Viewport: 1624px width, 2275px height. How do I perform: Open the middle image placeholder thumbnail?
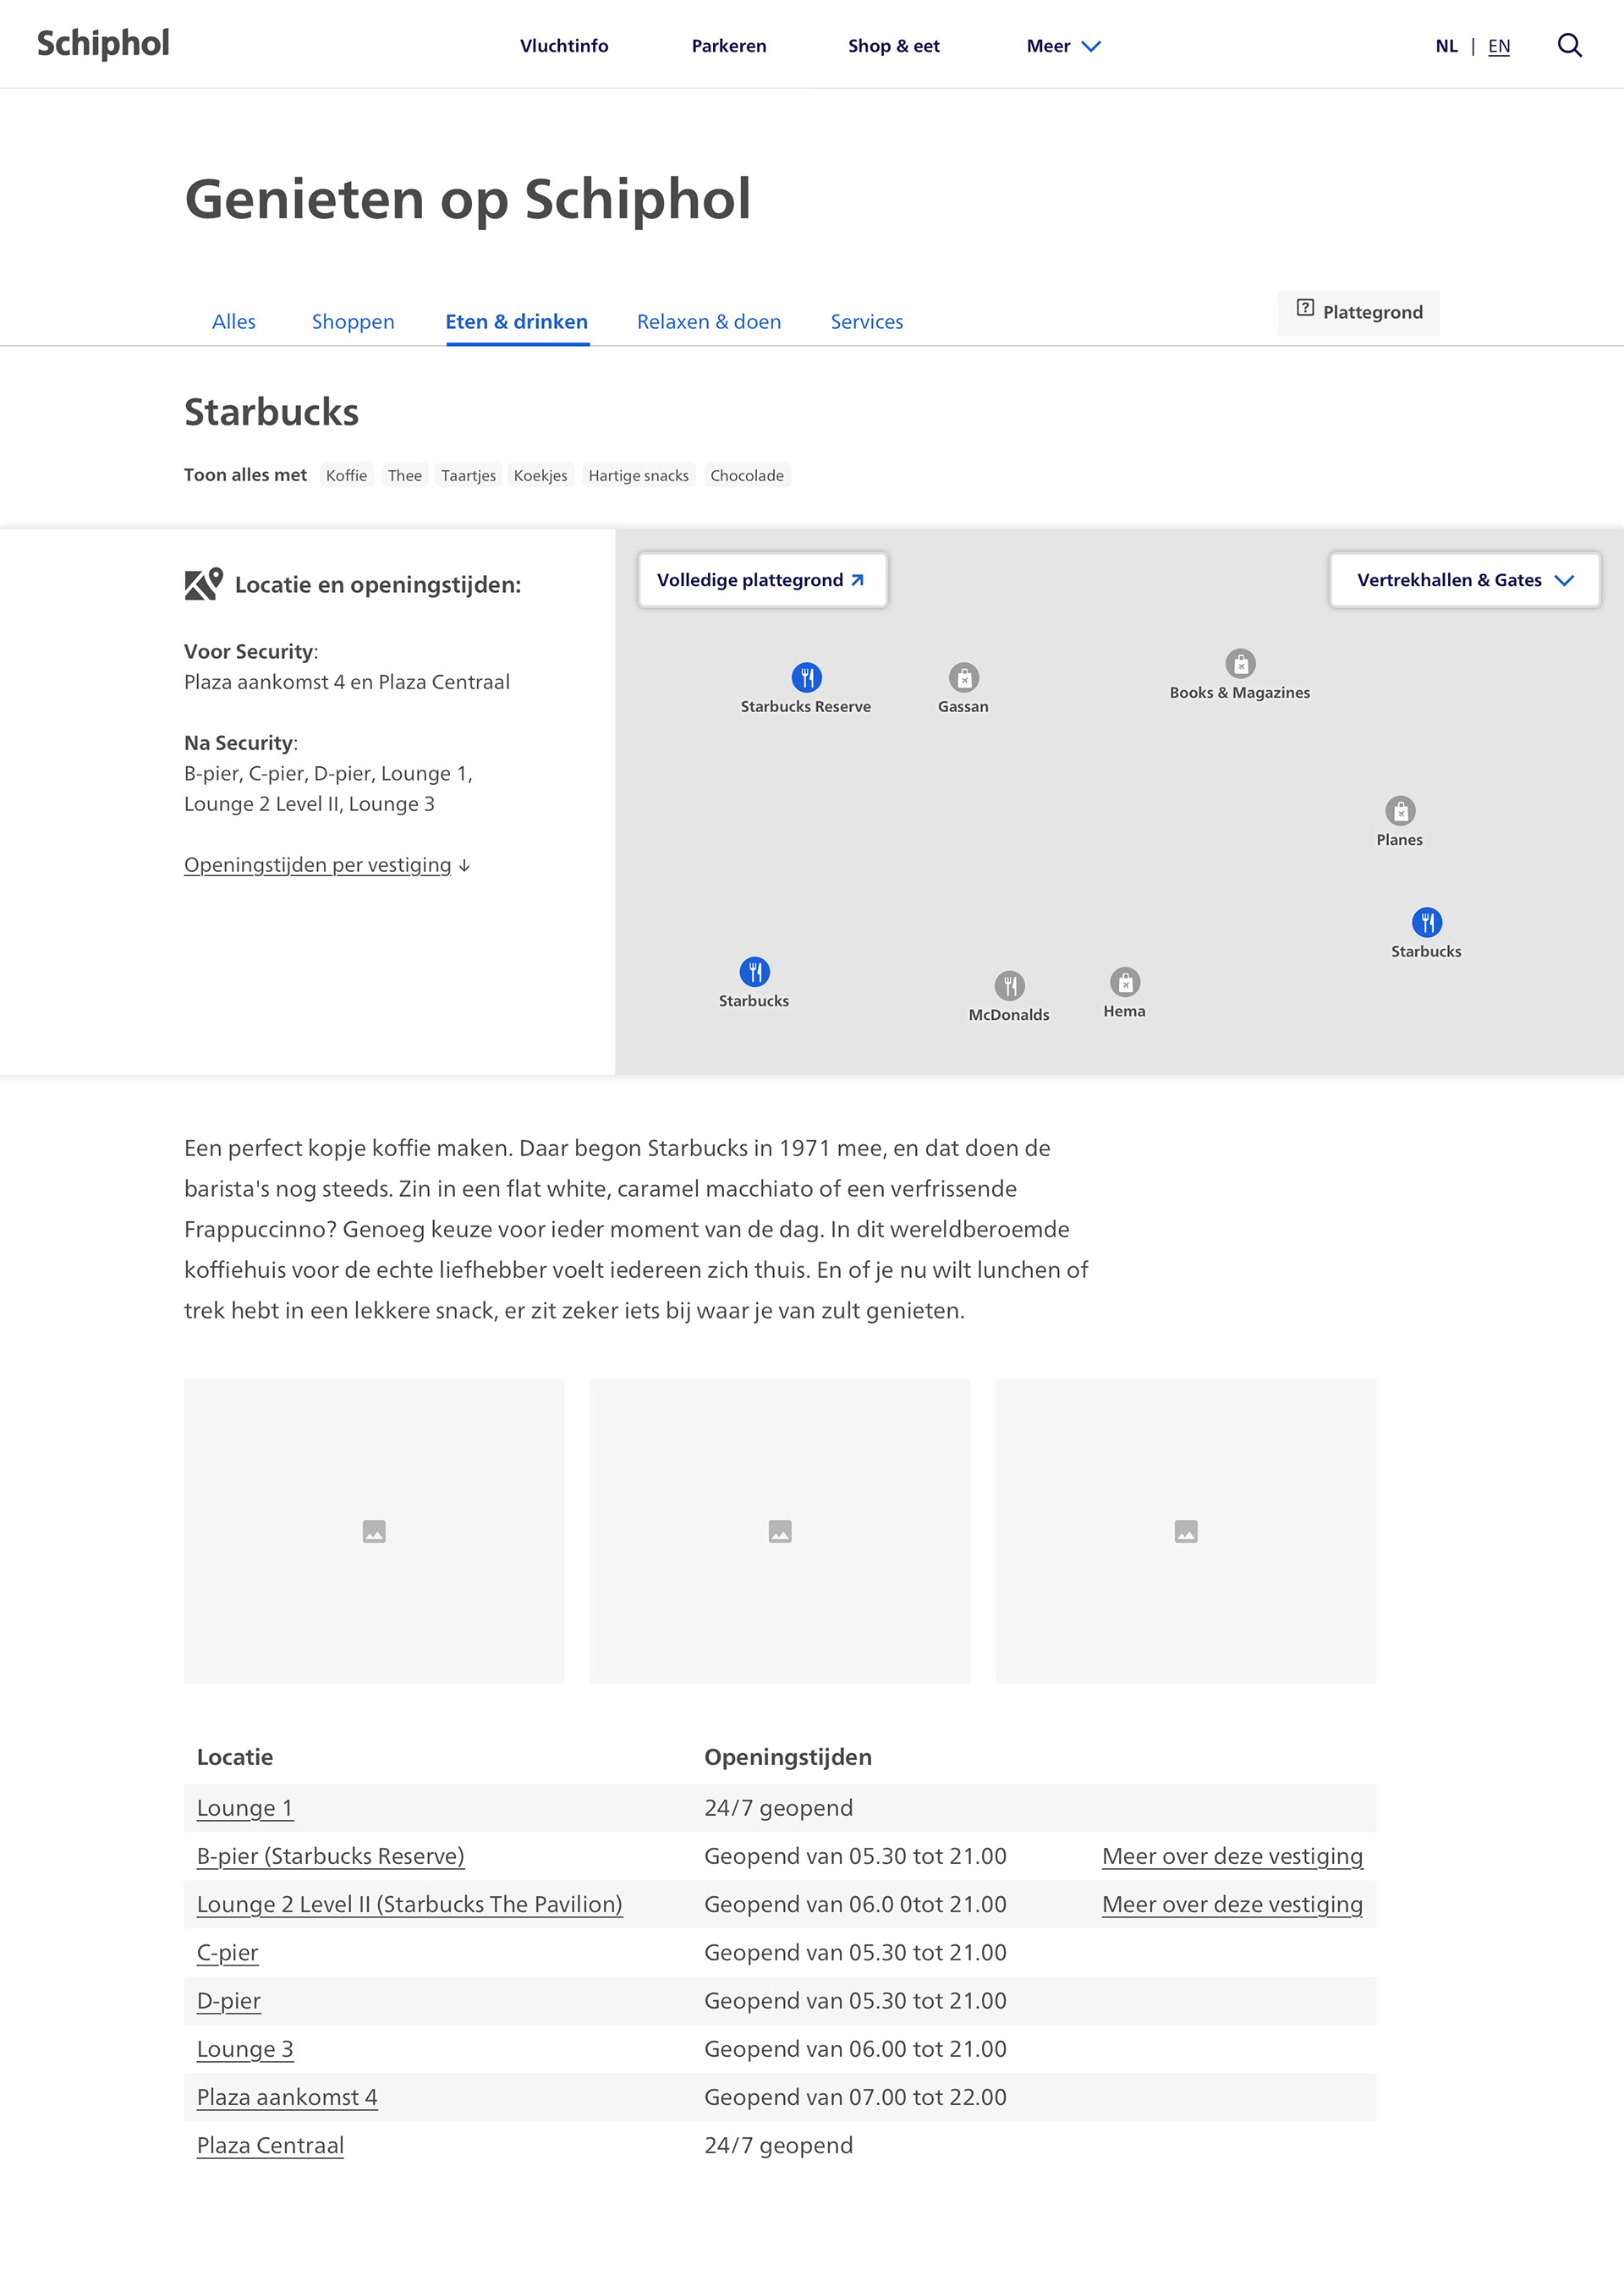[780, 1531]
